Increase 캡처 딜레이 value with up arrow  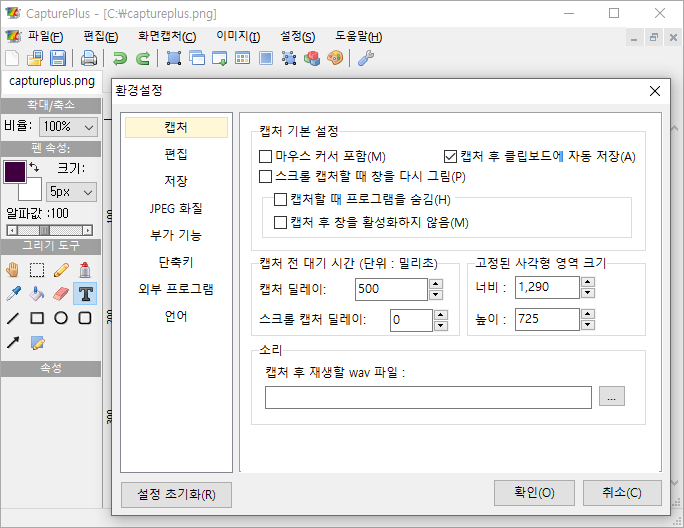435,284
